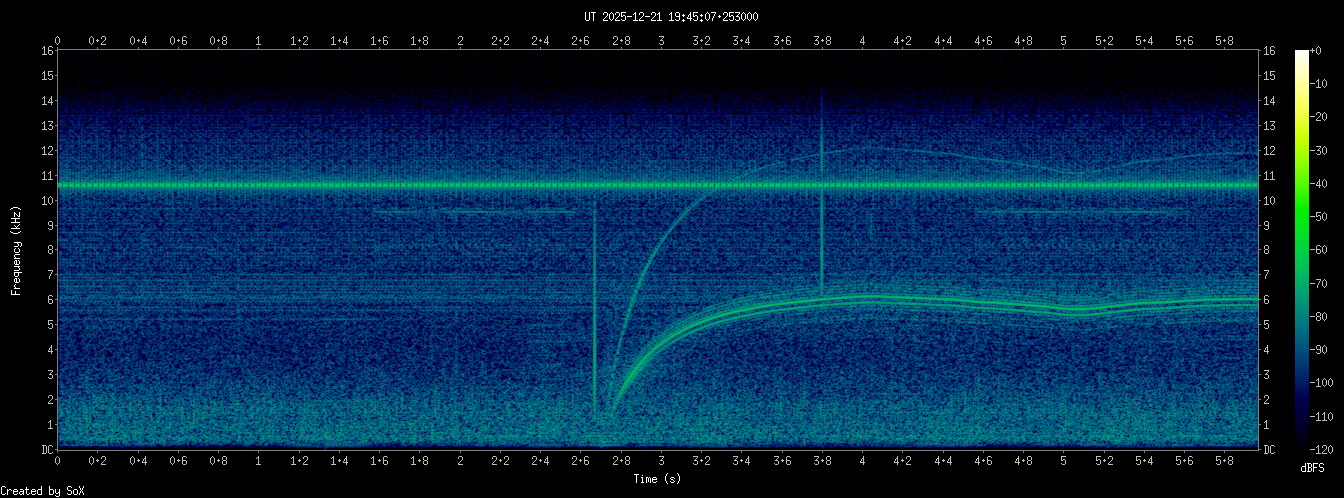The width and height of the screenshot is (1344, 498).
Task: Click the 3 second tick on the bottom time axis
Action: click(661, 461)
